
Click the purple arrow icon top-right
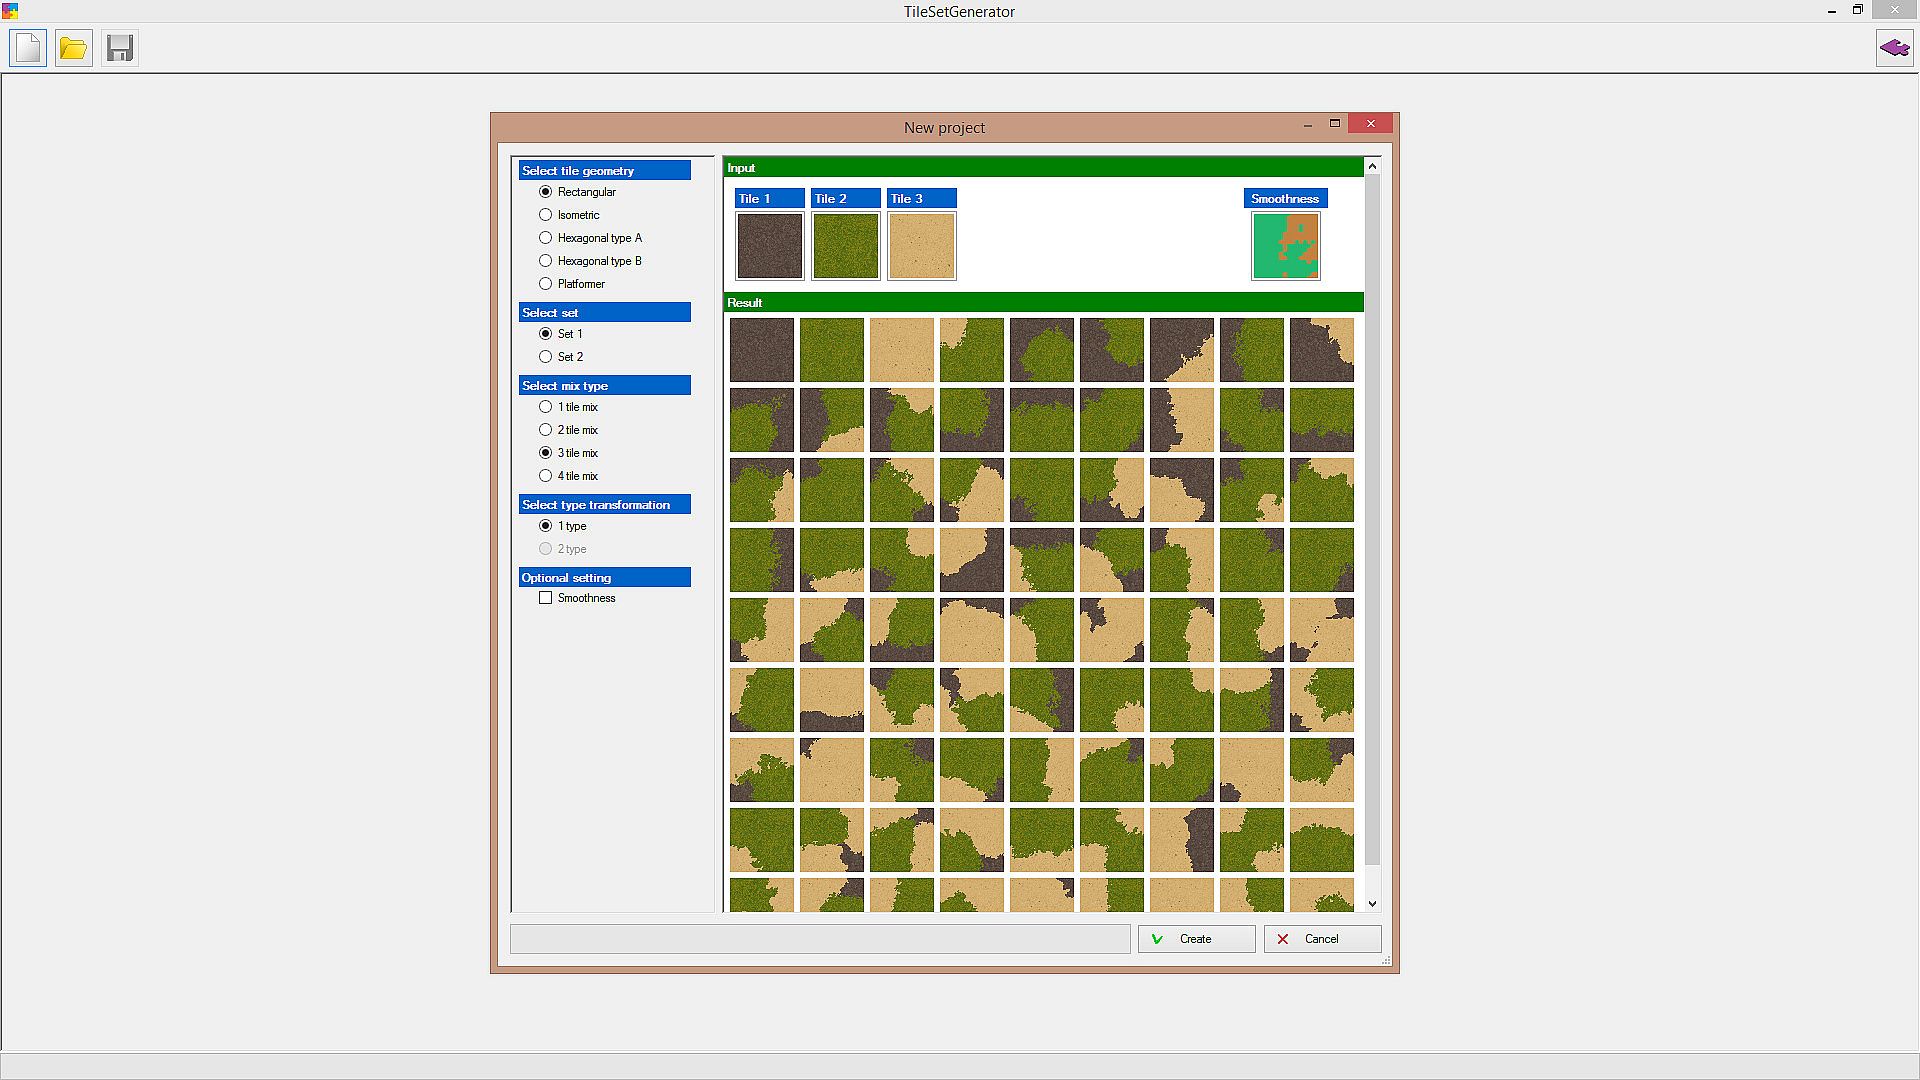[1894, 48]
